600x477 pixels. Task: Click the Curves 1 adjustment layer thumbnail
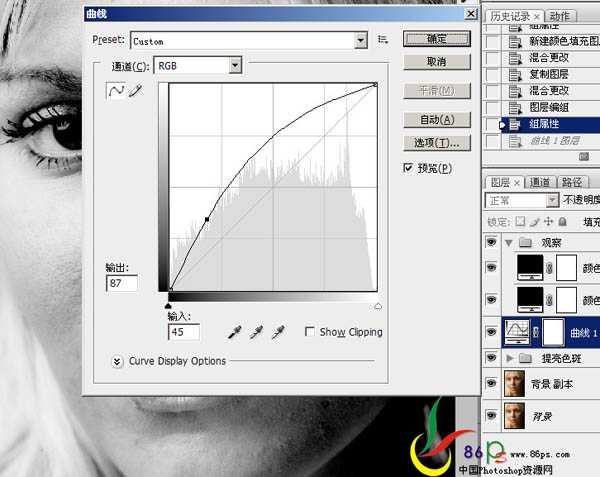point(517,332)
